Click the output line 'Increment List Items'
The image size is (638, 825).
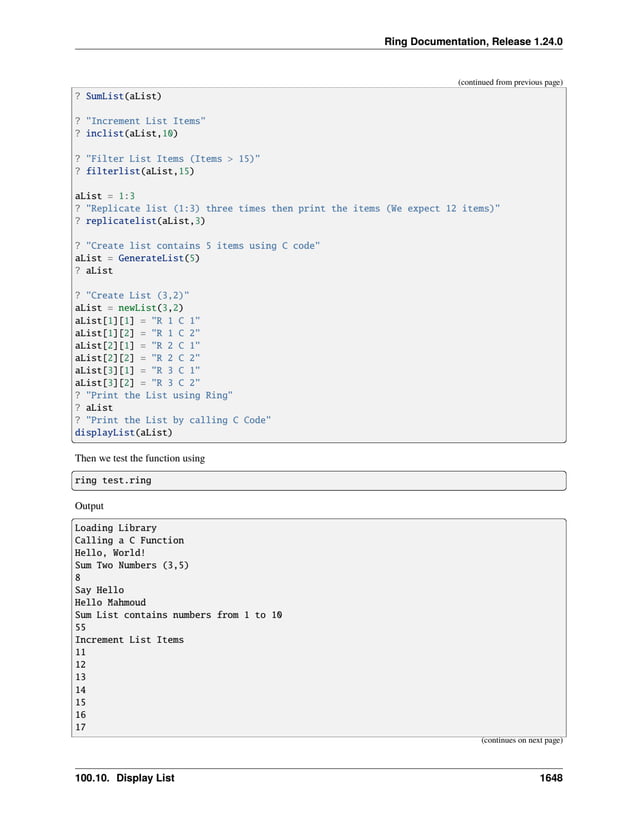129,640
